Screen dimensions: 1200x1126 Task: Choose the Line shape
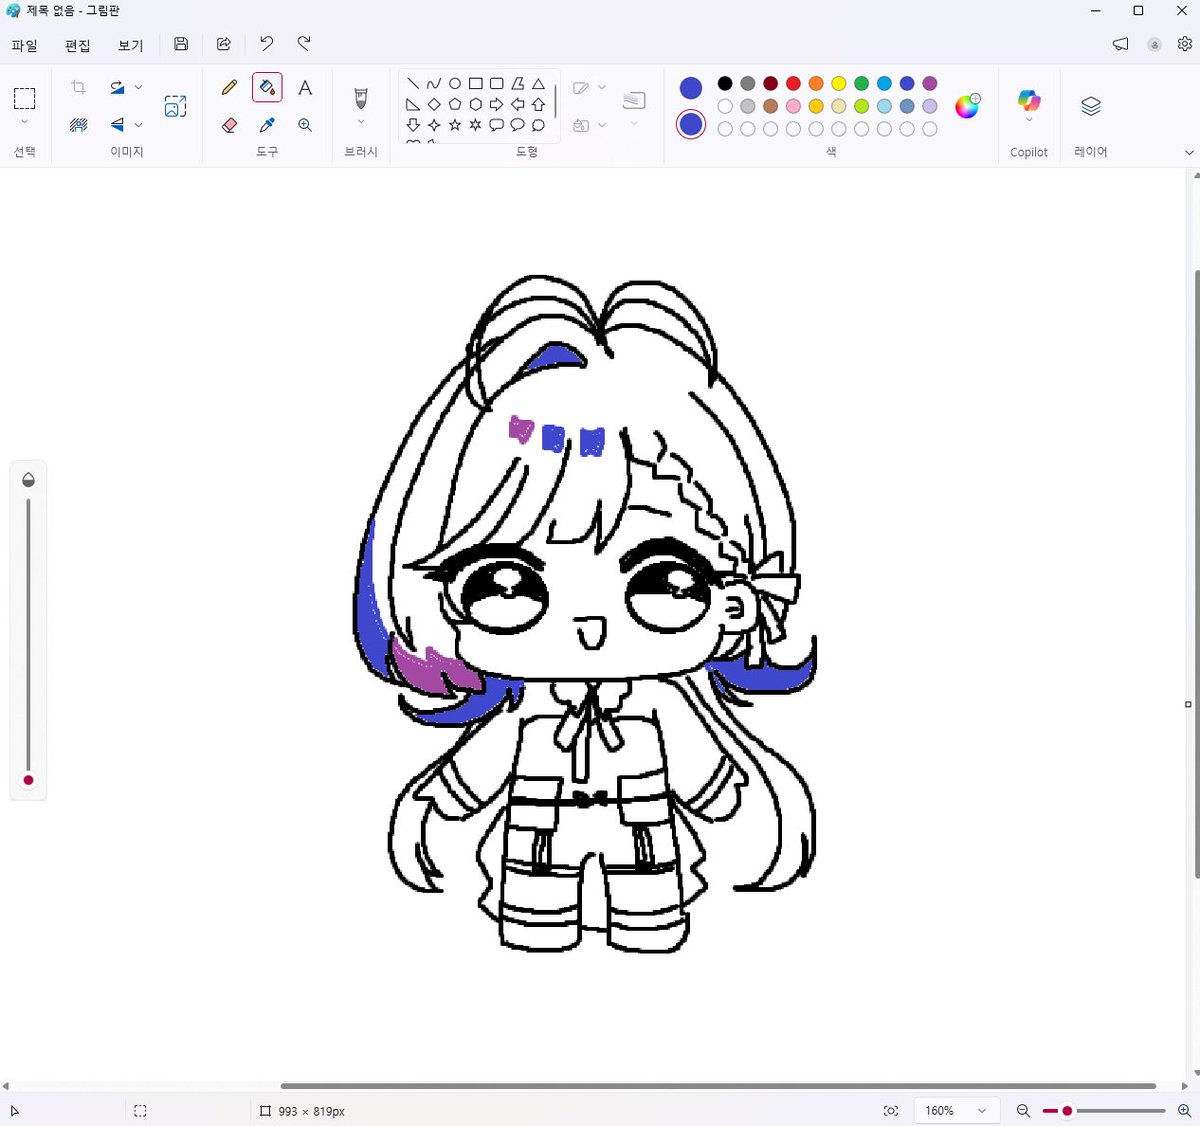point(413,84)
